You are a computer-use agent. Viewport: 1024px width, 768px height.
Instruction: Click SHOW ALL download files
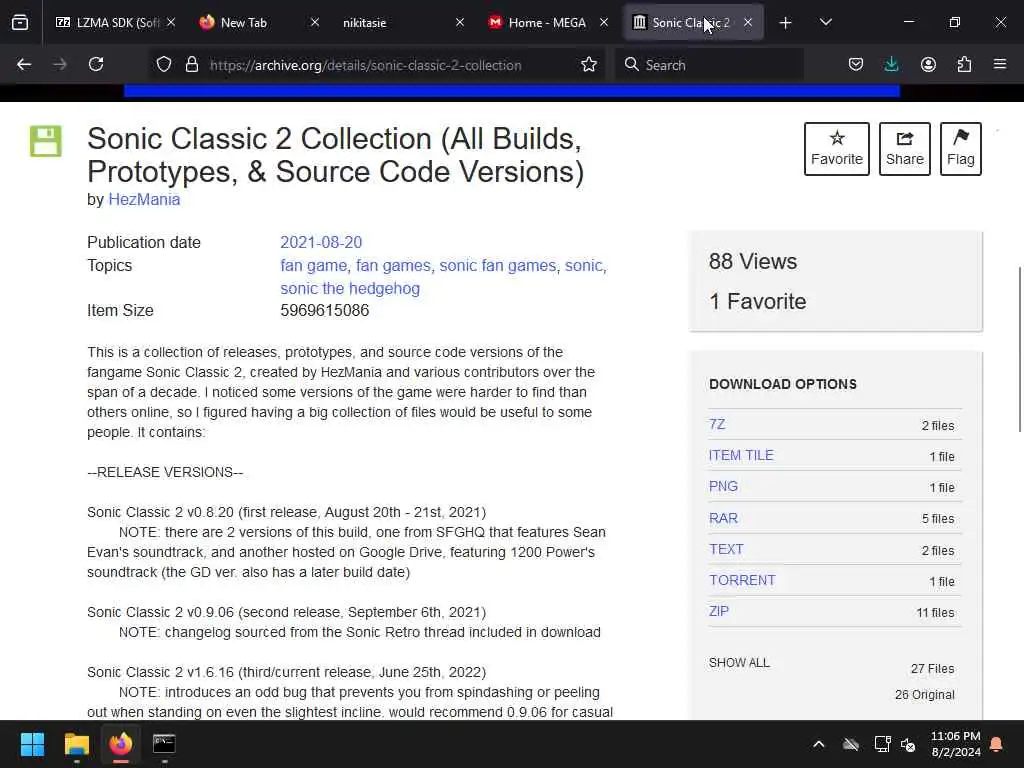point(739,663)
